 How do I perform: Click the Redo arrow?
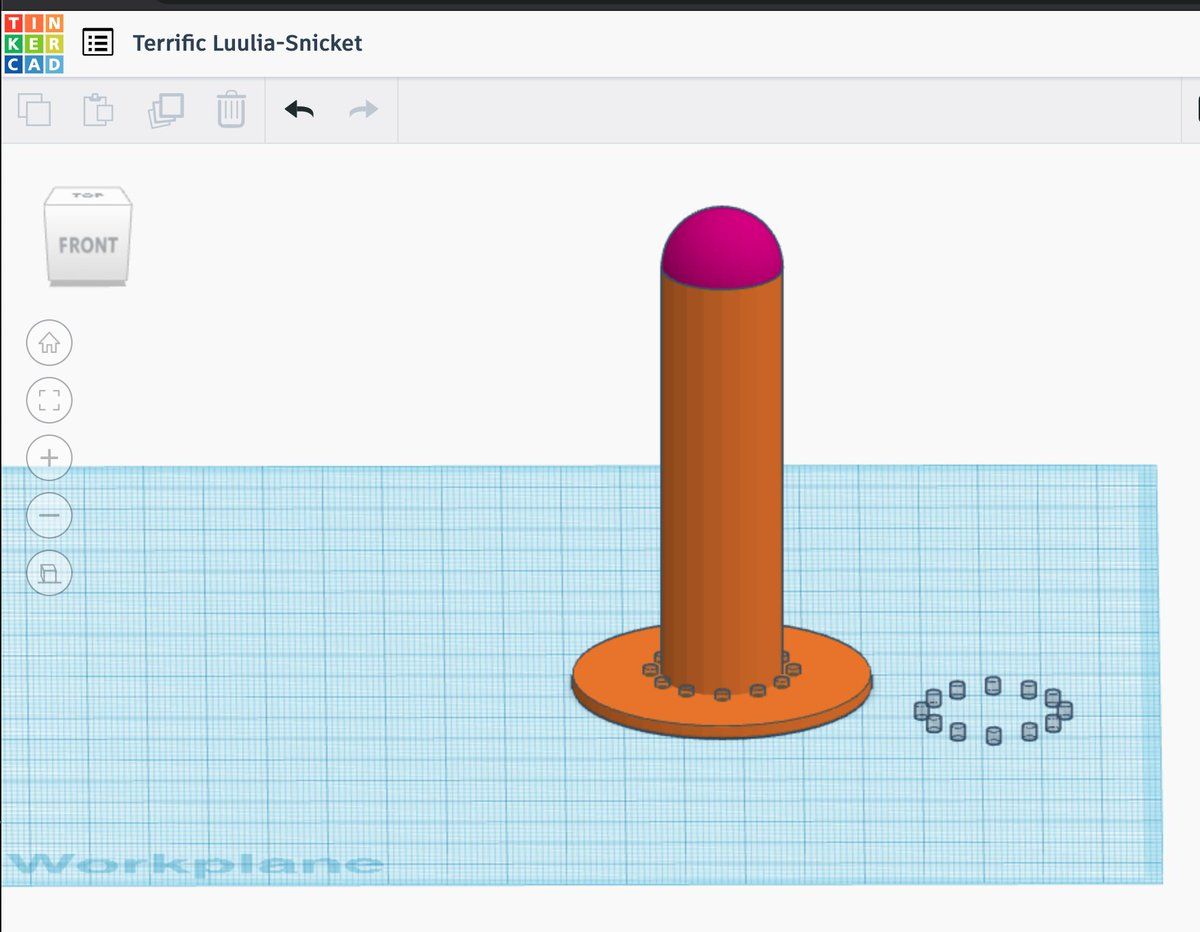click(363, 109)
